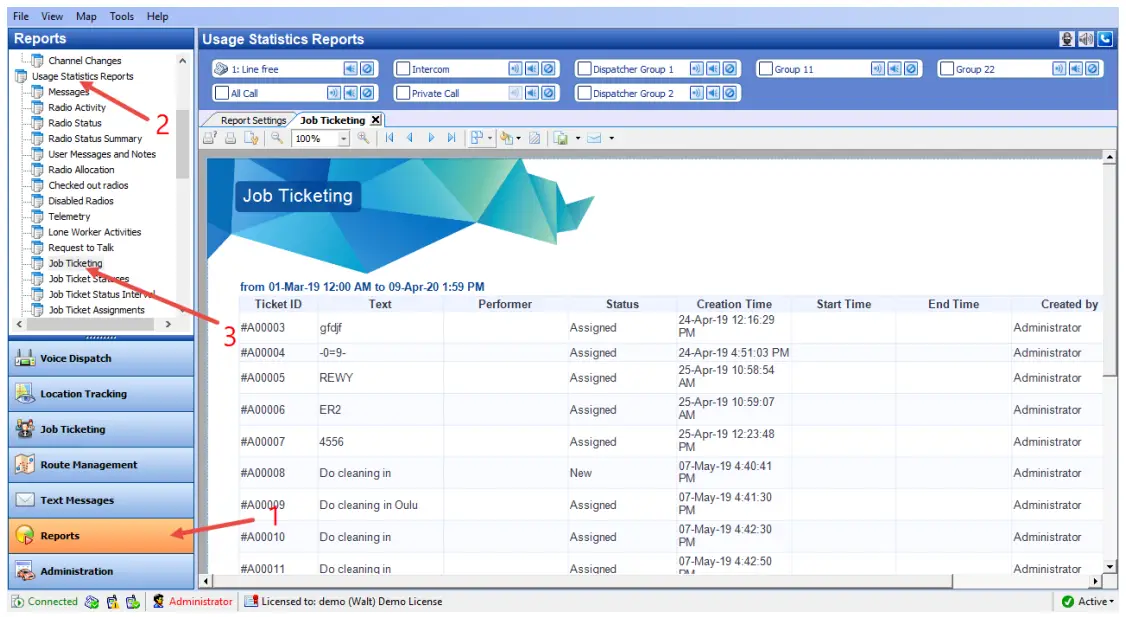
Task: Print the Job Ticketing report
Action: tap(231, 138)
